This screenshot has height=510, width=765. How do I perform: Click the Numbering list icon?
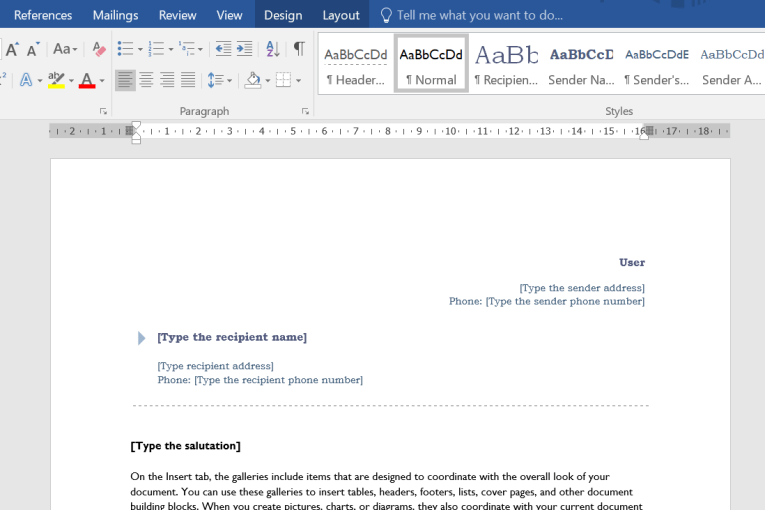[x=156, y=49]
